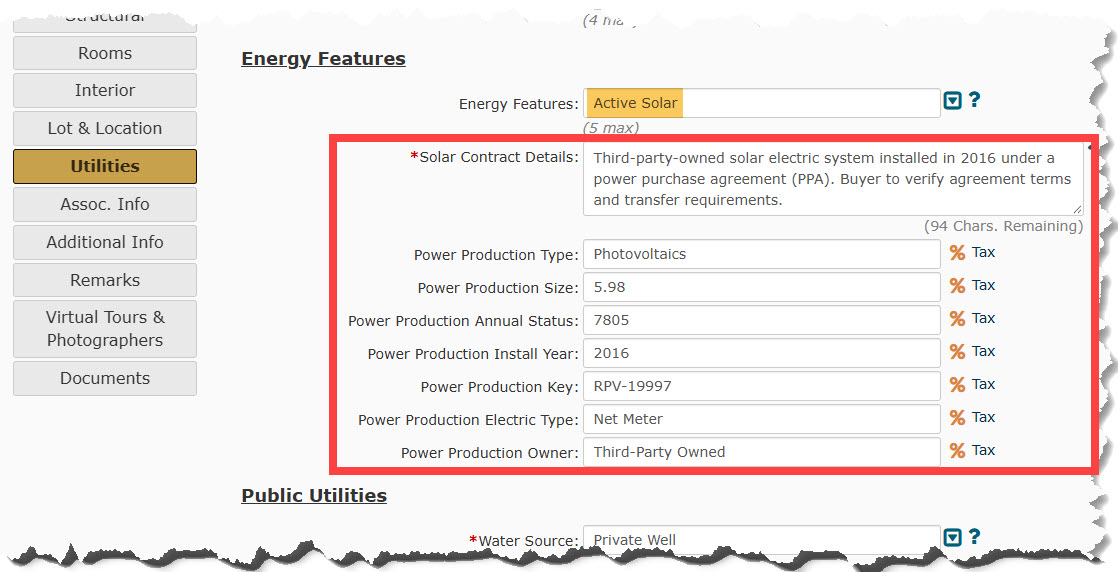Click the Public Utilities section heading
The image size is (1118, 572).
314,495
